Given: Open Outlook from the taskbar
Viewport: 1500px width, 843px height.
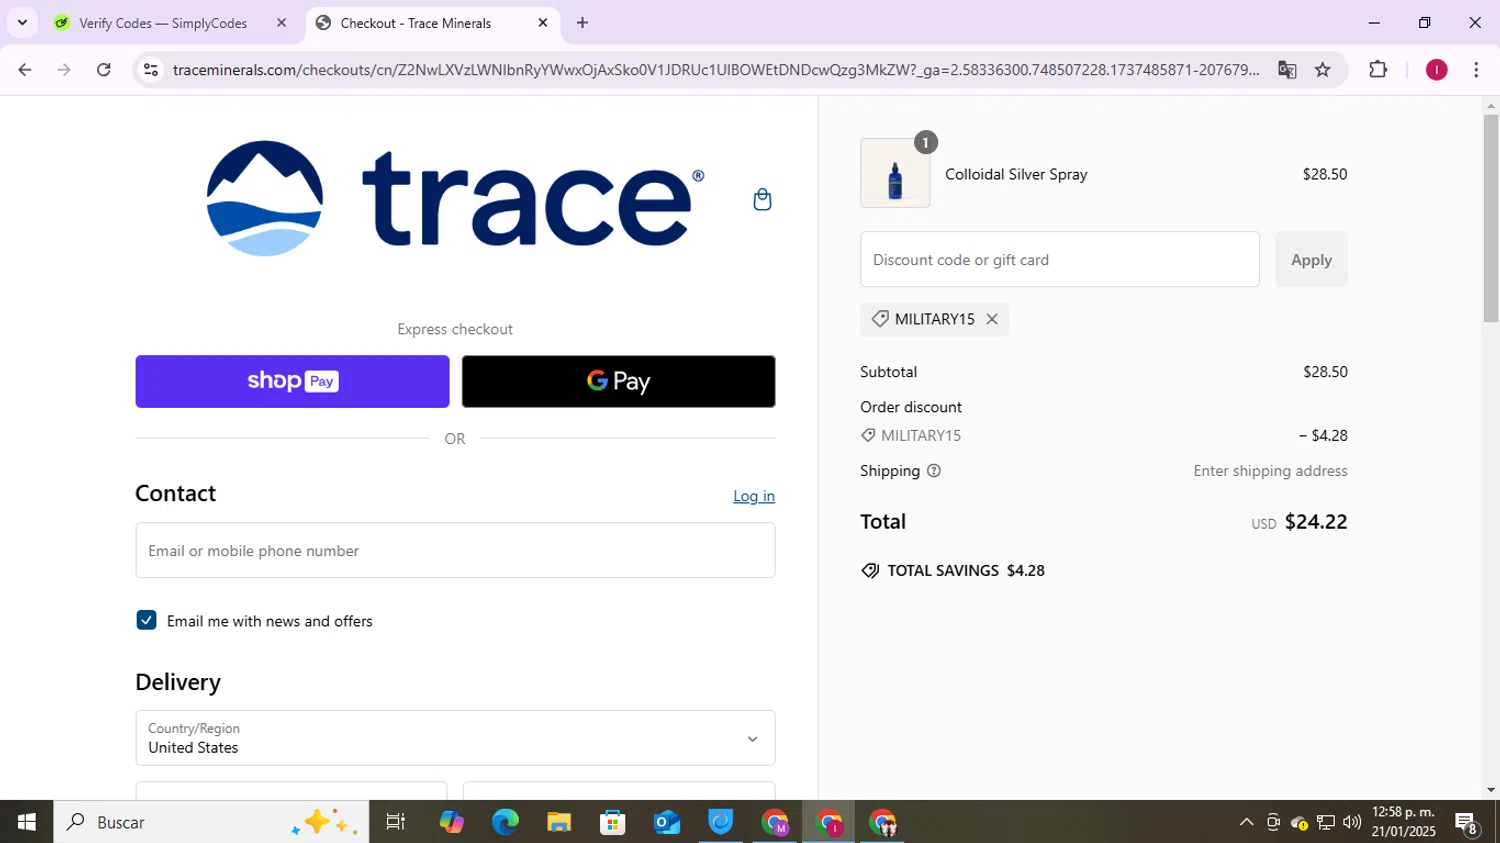Looking at the screenshot, I should tap(667, 822).
